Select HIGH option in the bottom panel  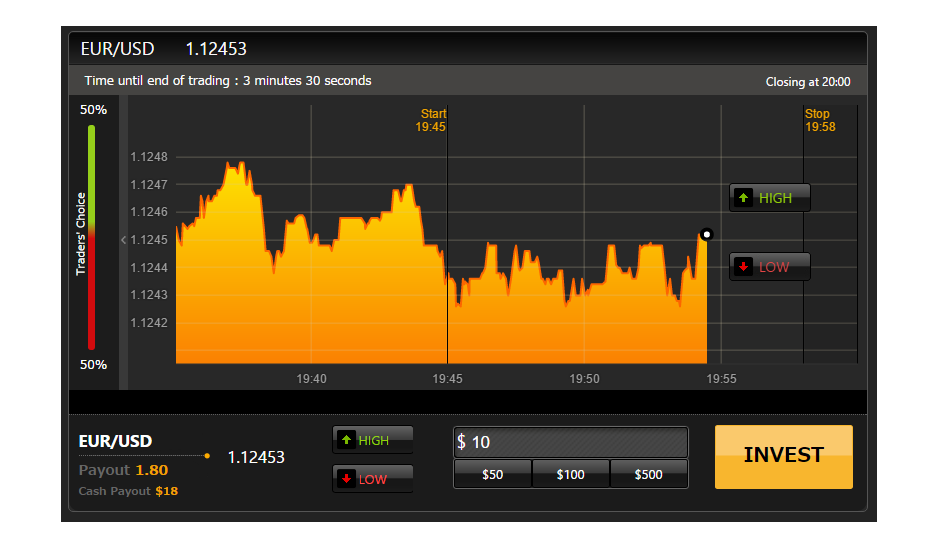tap(372, 440)
